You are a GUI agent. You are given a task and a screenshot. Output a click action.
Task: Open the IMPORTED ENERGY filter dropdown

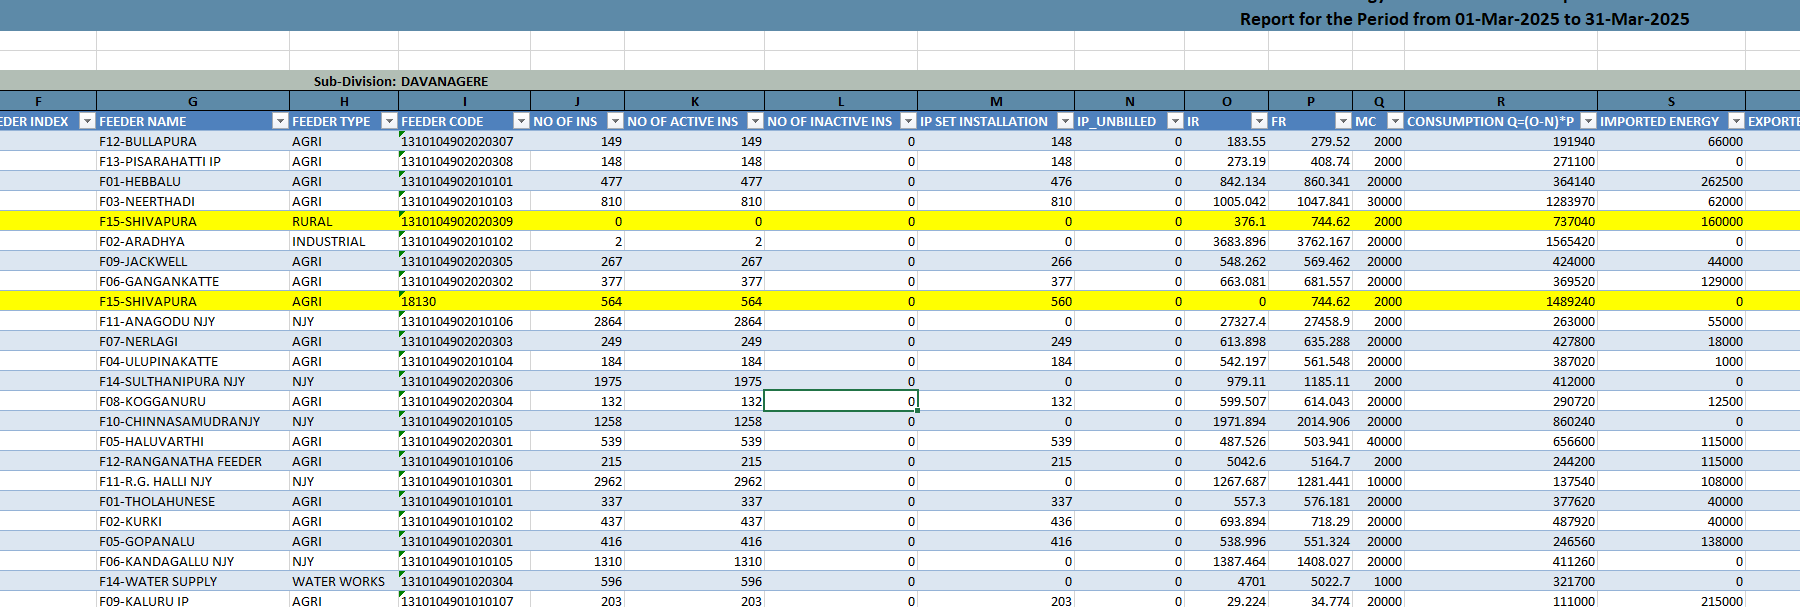click(1736, 121)
